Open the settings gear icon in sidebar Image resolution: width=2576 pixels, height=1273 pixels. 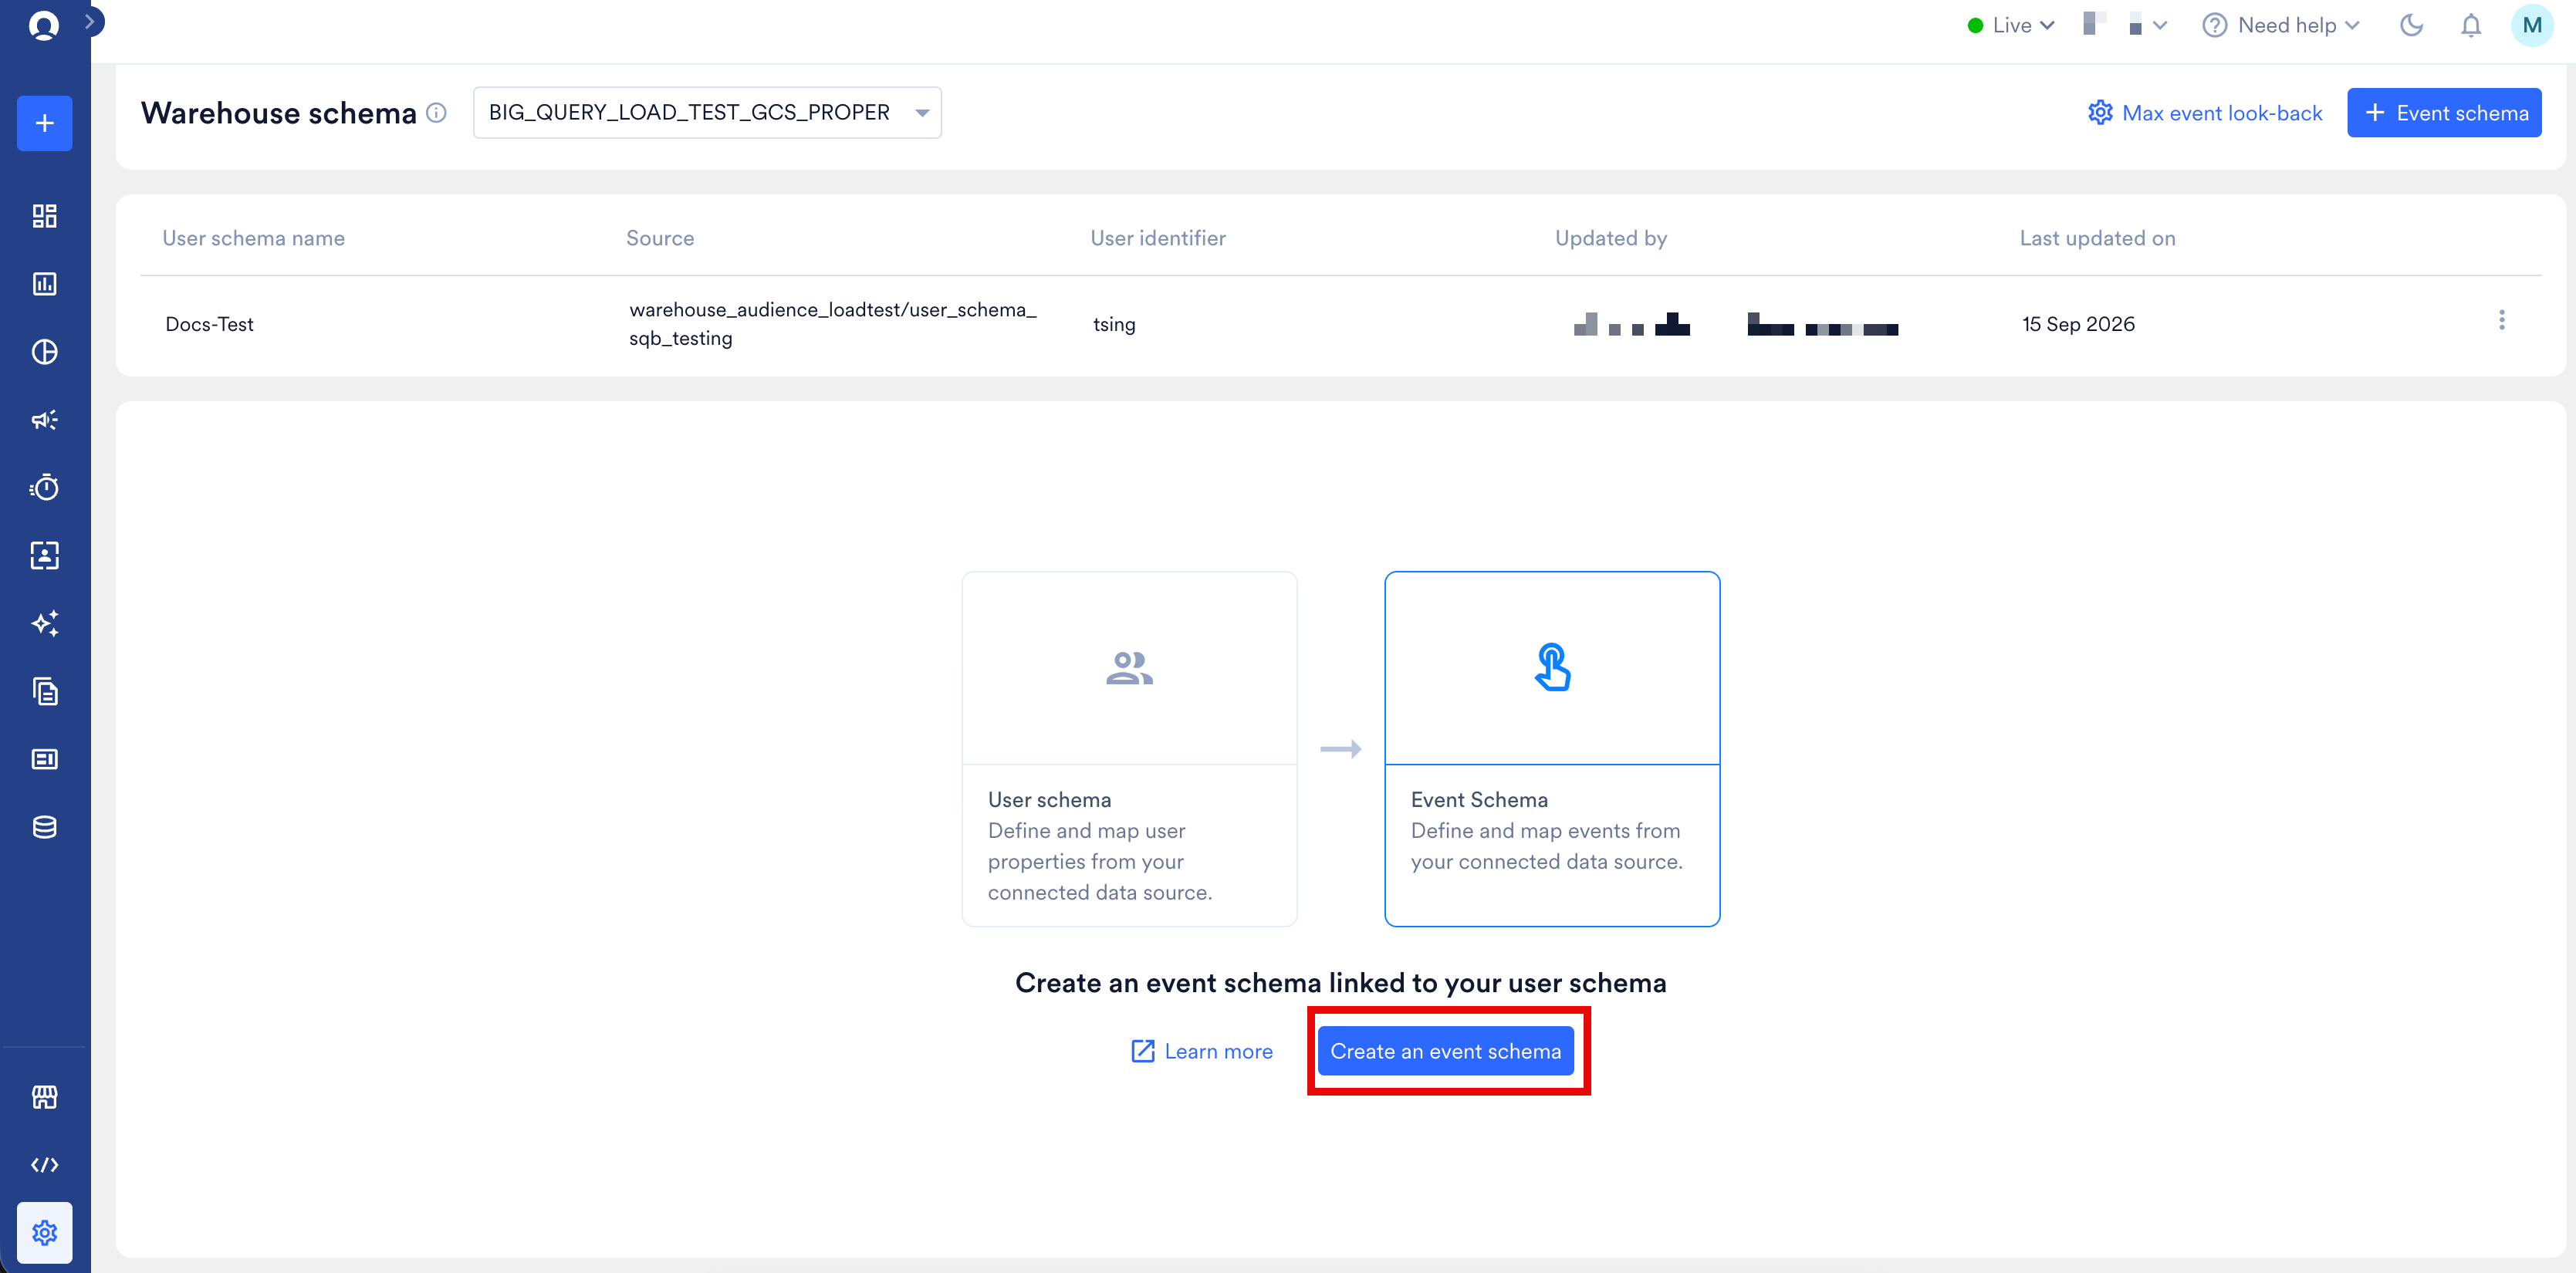pos(44,1233)
